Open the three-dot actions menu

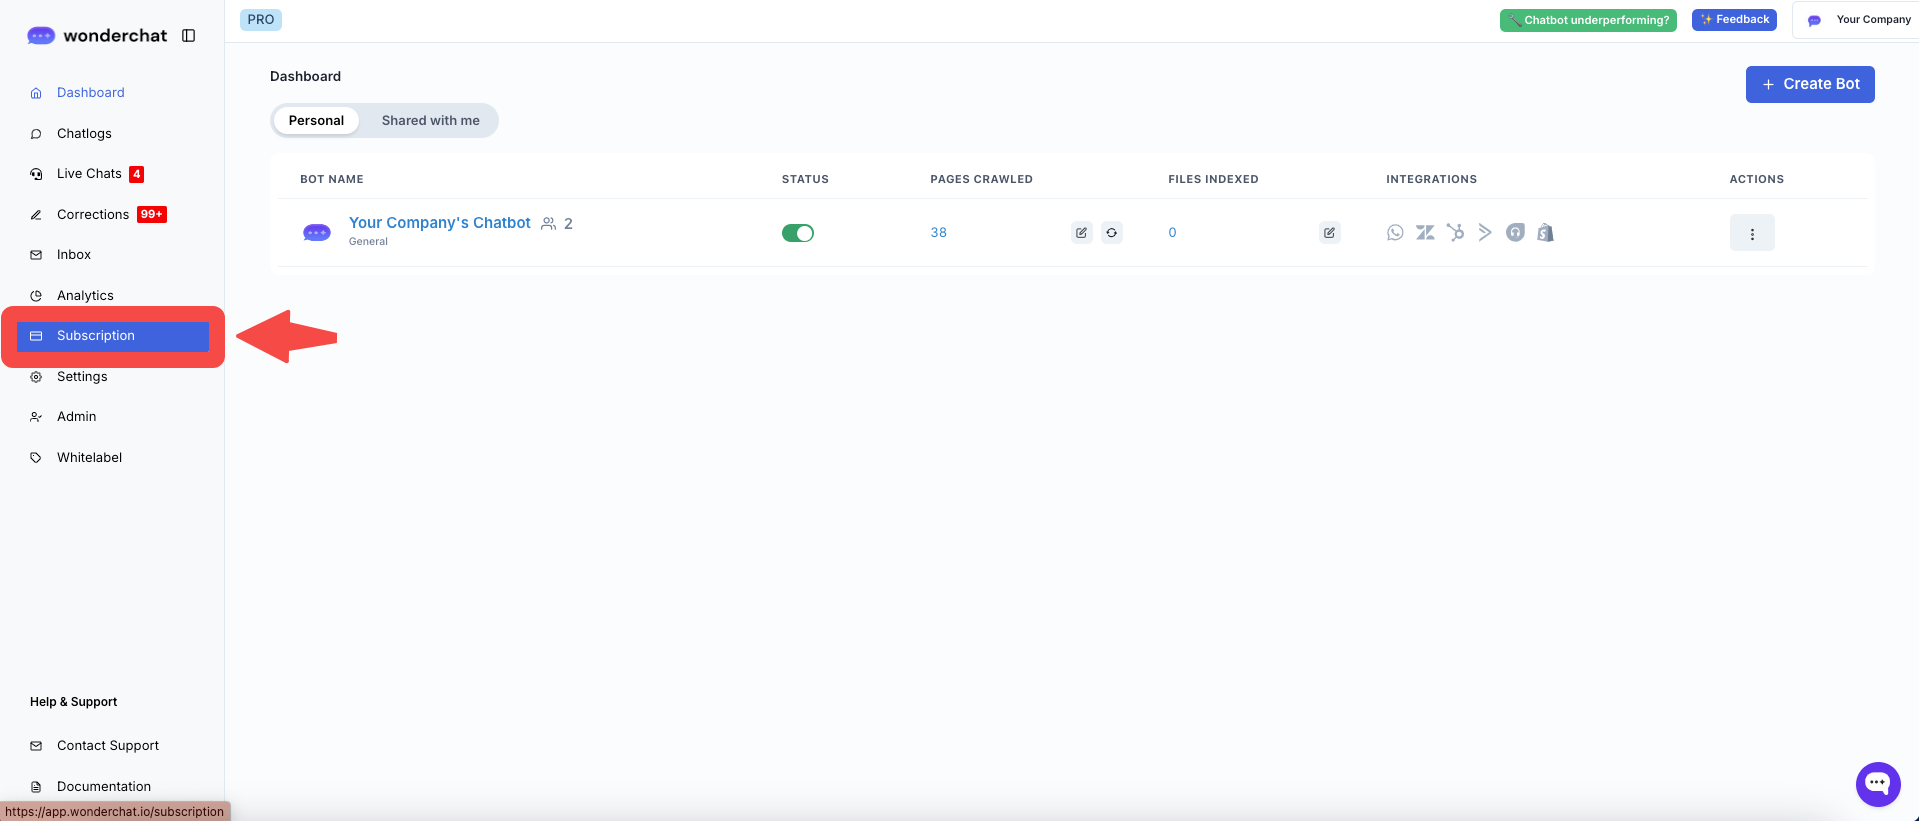tap(1751, 233)
